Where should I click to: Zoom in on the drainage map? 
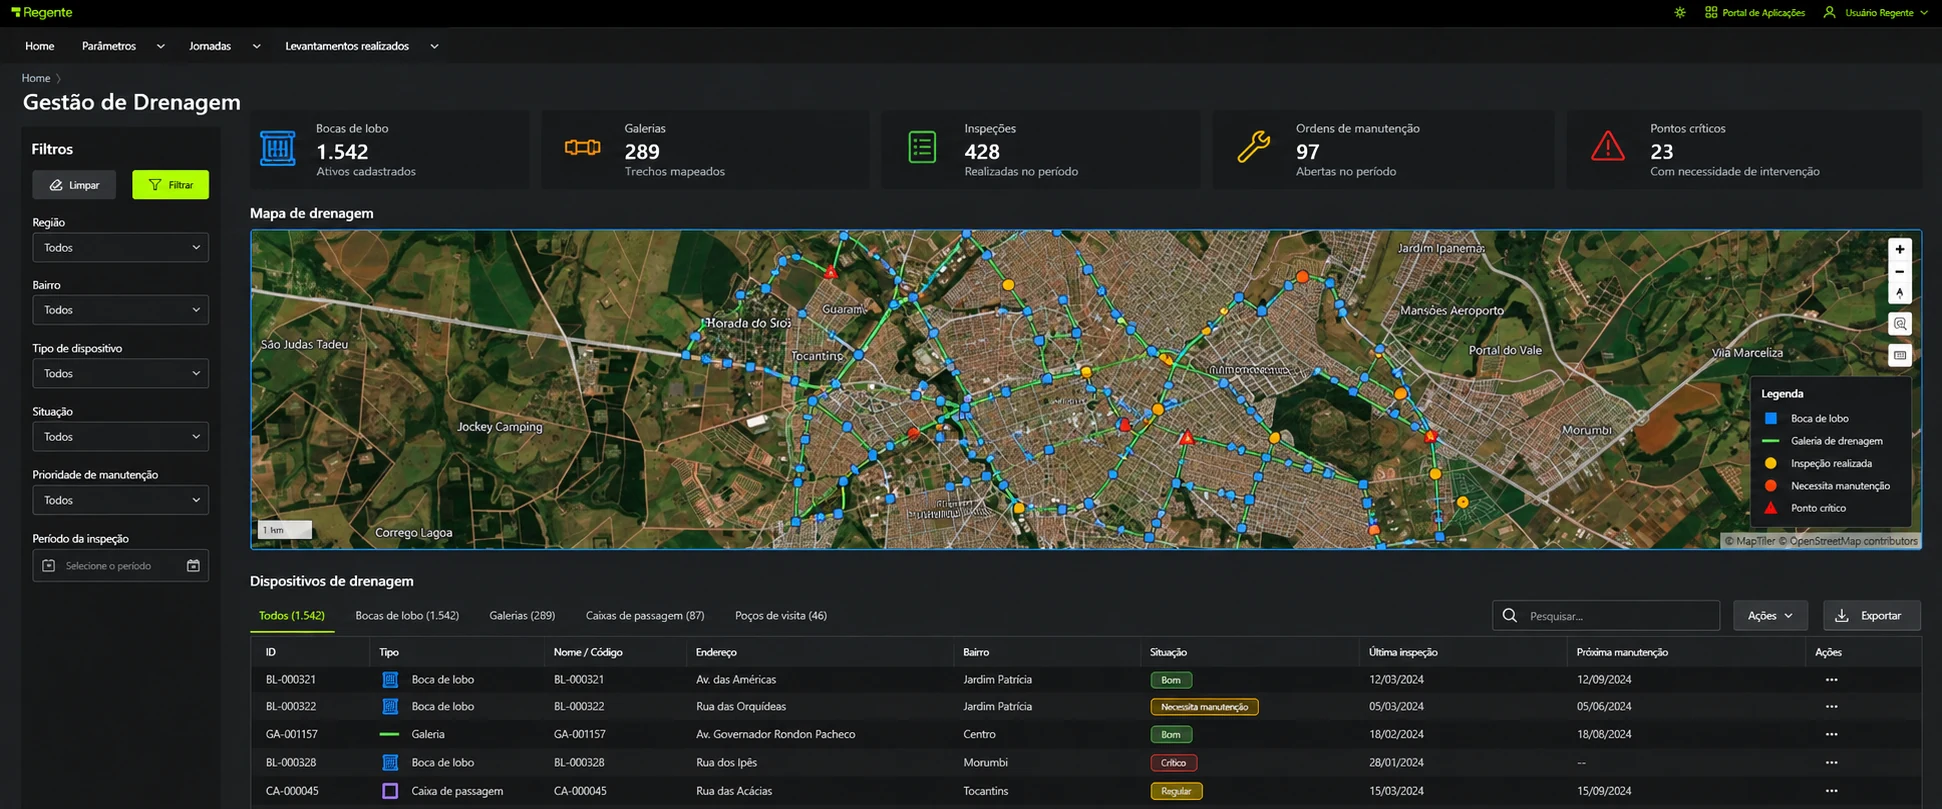pos(1900,249)
